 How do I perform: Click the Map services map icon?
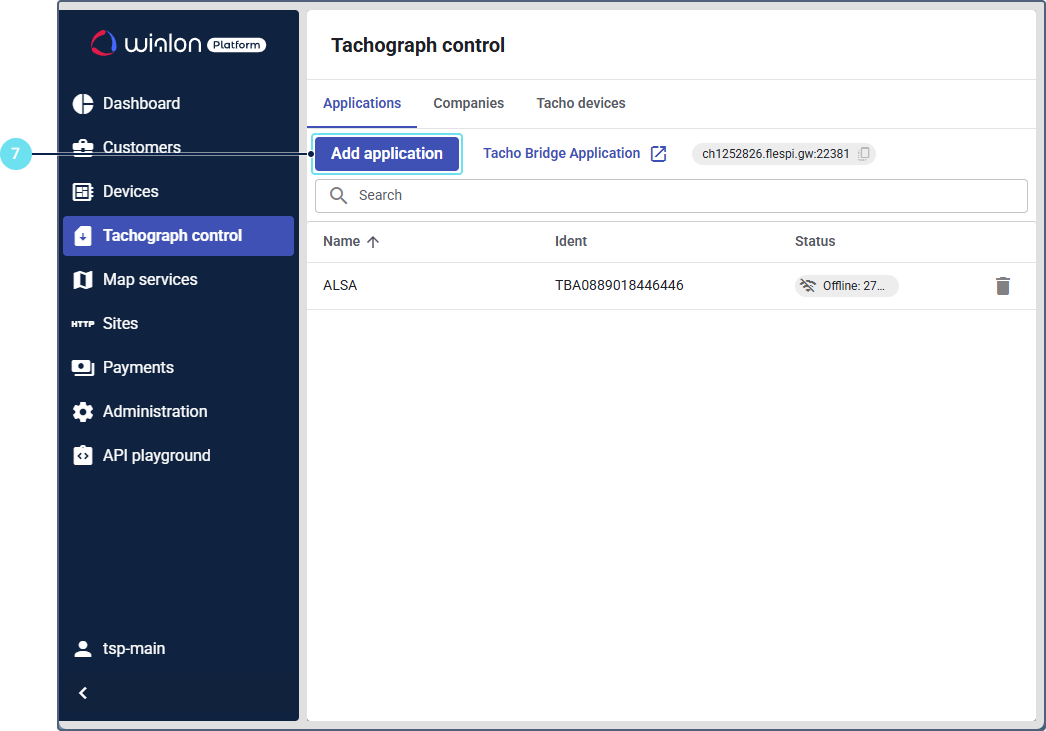(83, 280)
